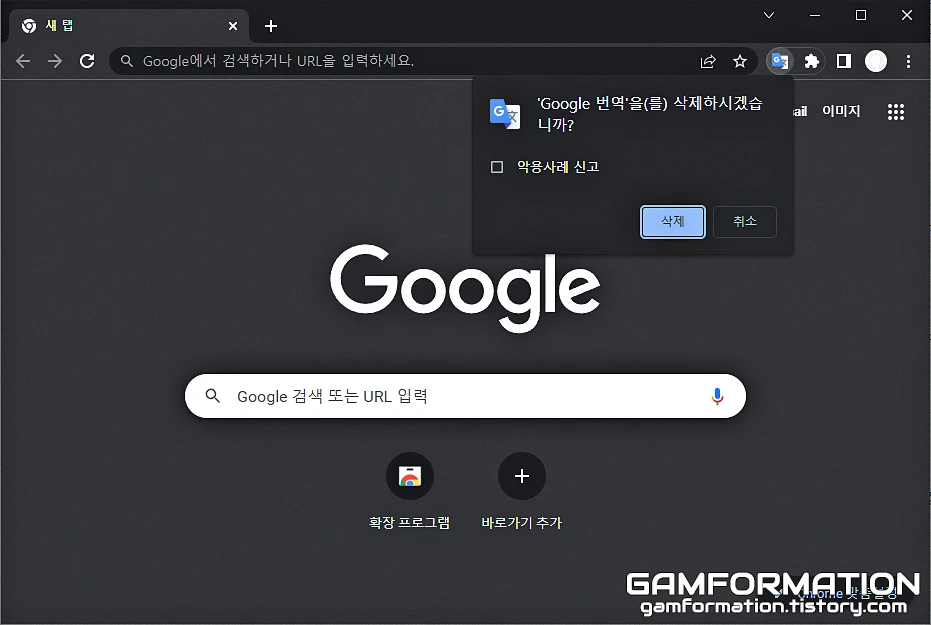931x625 pixels.
Task: Click the back navigation arrow
Action: (x=23, y=61)
